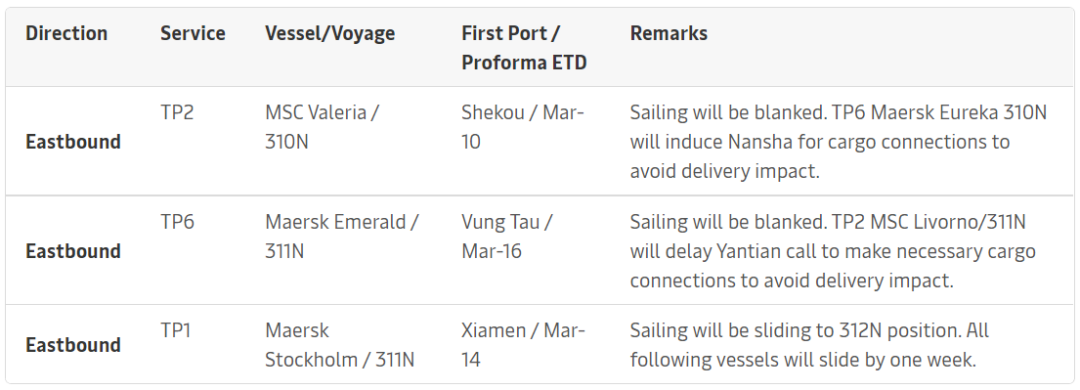
Task: Click the First Port / Proforma ETD header
Action: [x=524, y=48]
